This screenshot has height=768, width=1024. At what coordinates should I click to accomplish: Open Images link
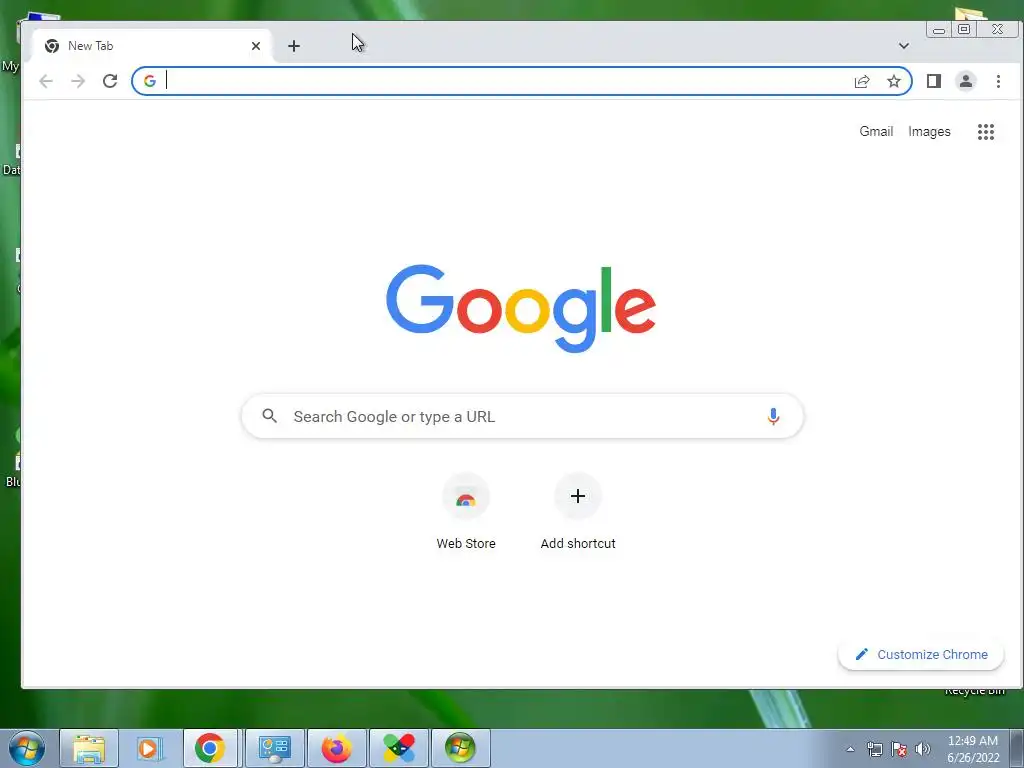(929, 131)
